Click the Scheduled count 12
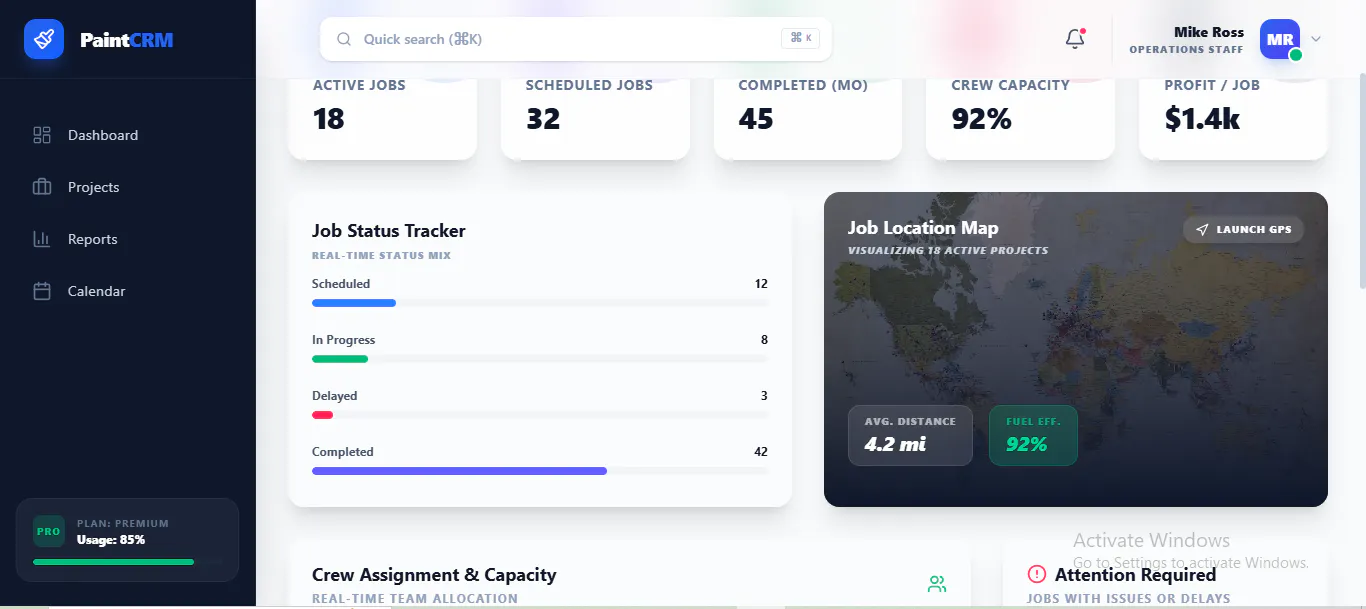The height and width of the screenshot is (609, 1366). pos(761,284)
